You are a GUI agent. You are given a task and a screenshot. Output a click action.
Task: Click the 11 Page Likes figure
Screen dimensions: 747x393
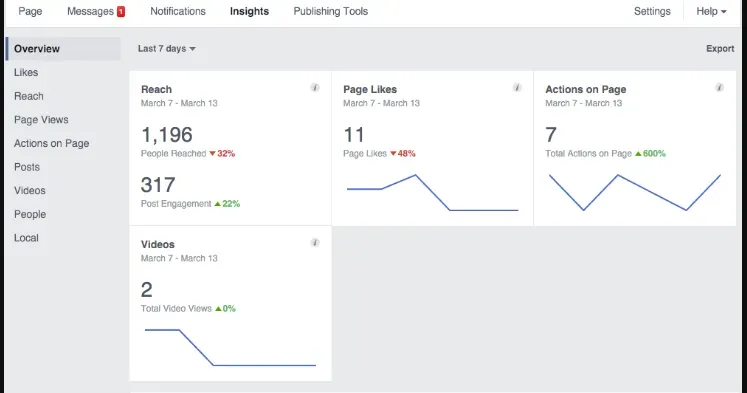[354, 135]
